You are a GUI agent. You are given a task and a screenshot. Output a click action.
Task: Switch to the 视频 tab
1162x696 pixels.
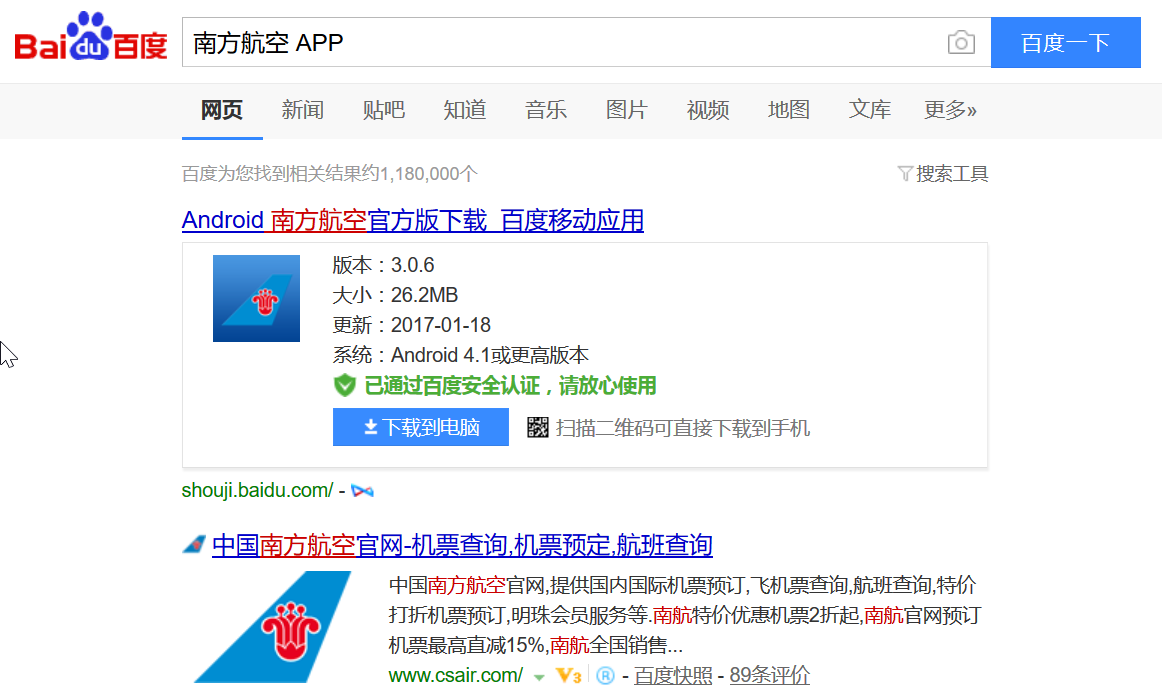click(708, 110)
